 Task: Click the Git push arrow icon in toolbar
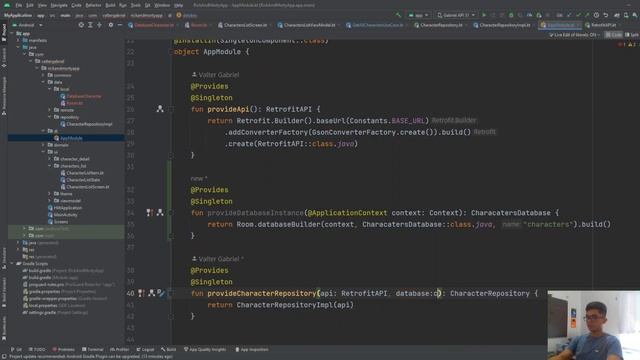coord(587,15)
